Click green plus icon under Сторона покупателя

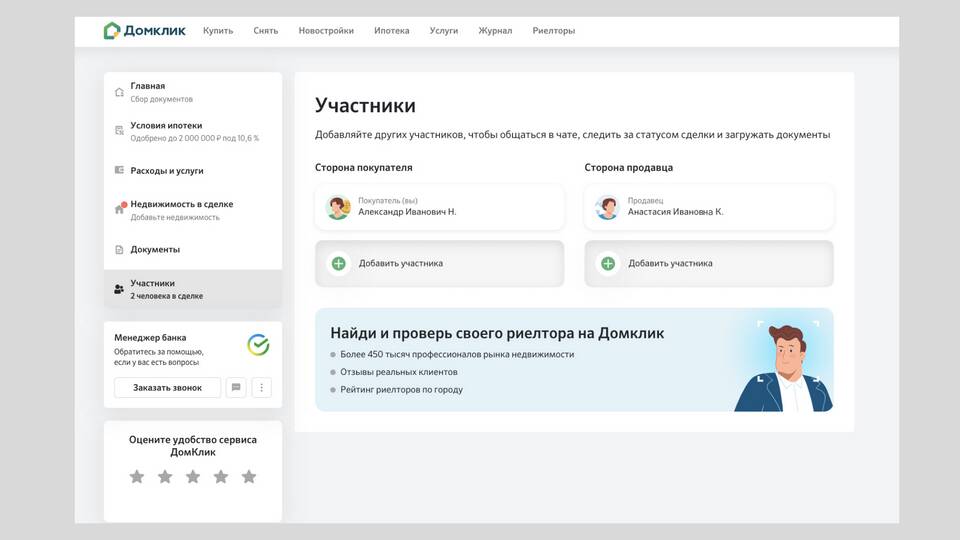[x=339, y=263]
